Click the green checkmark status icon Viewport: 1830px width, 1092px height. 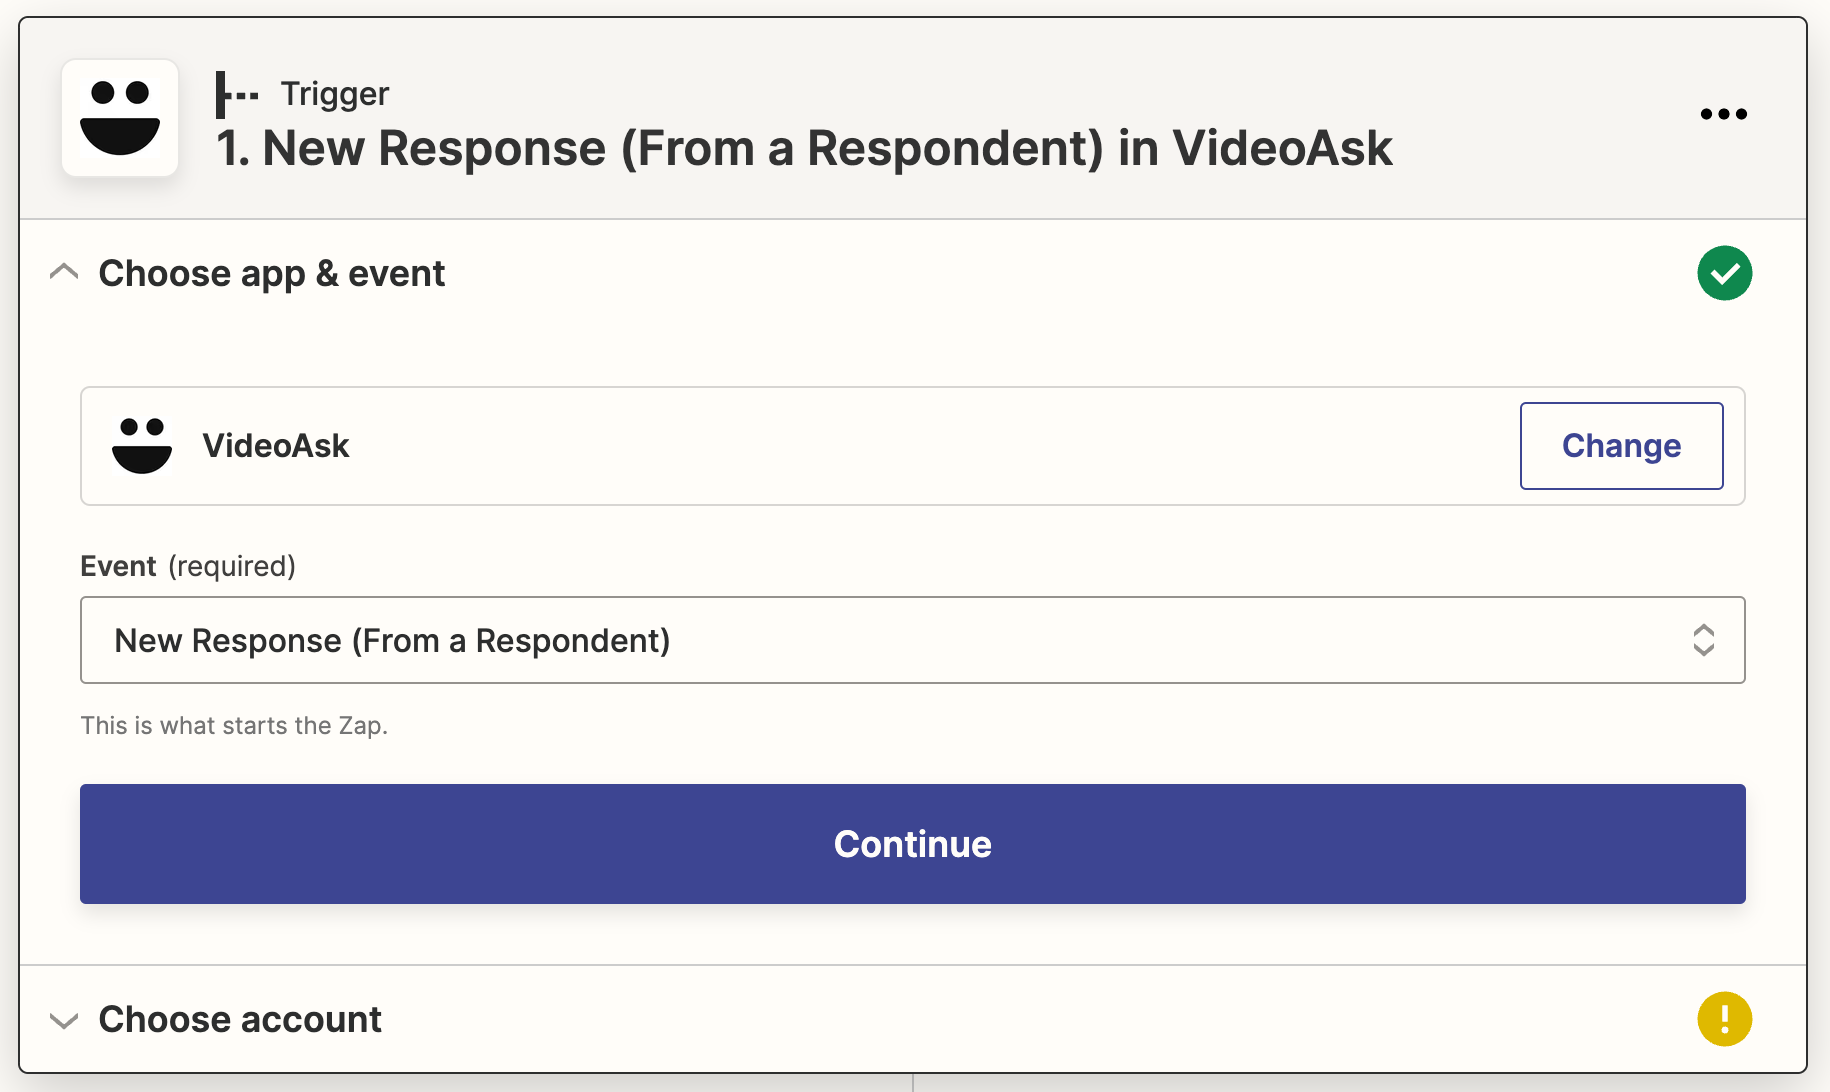(x=1724, y=273)
